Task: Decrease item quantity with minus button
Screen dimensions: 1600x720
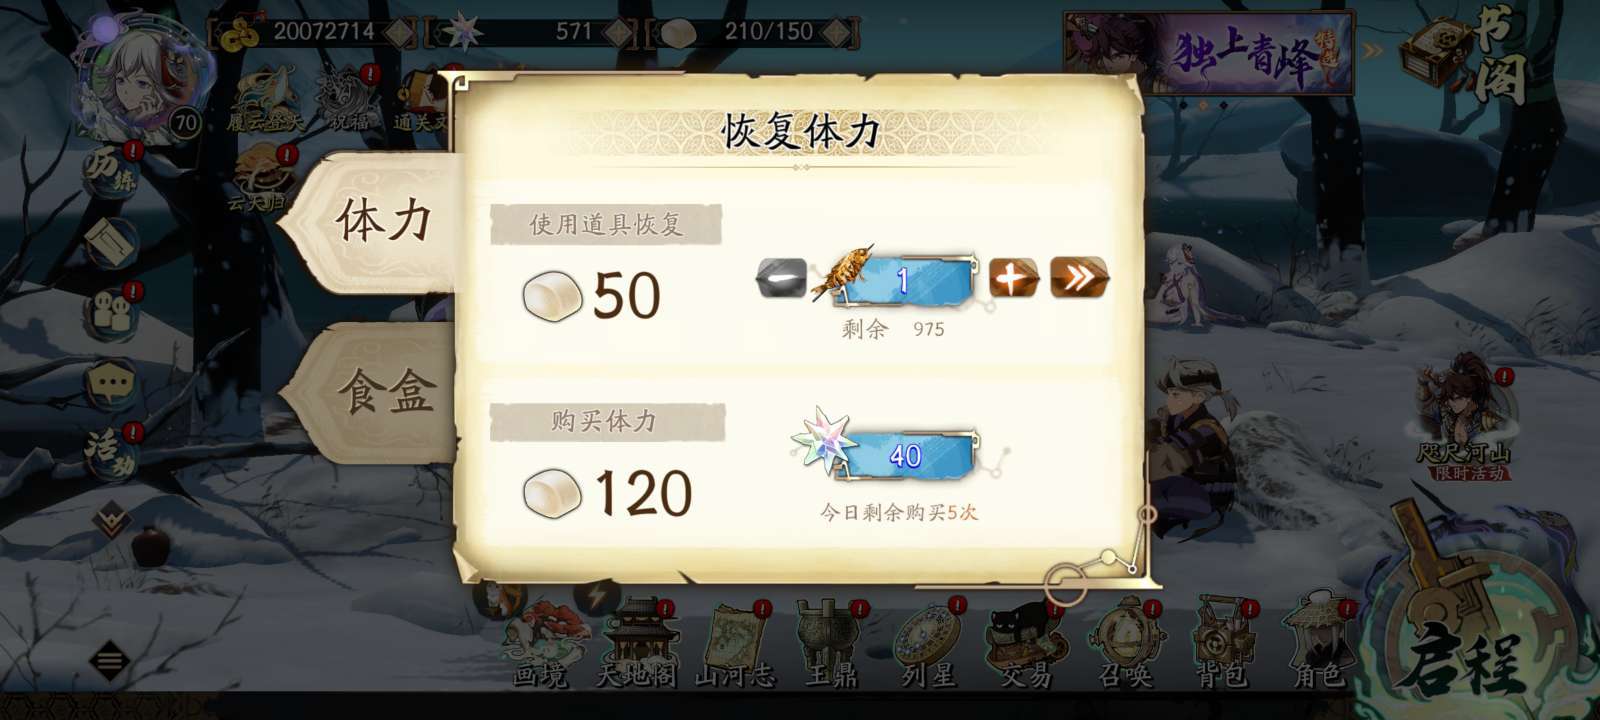Action: 781,278
